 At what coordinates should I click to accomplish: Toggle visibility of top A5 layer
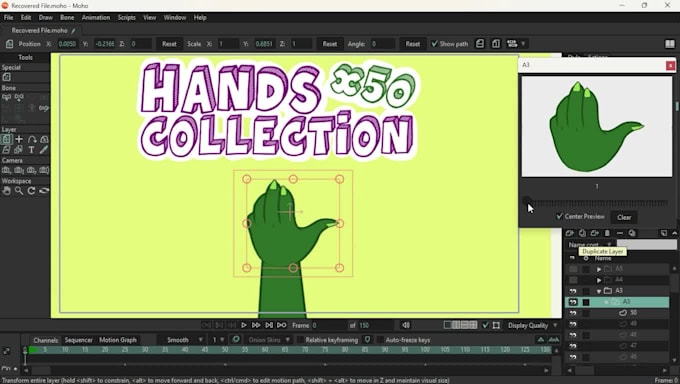tap(573, 269)
